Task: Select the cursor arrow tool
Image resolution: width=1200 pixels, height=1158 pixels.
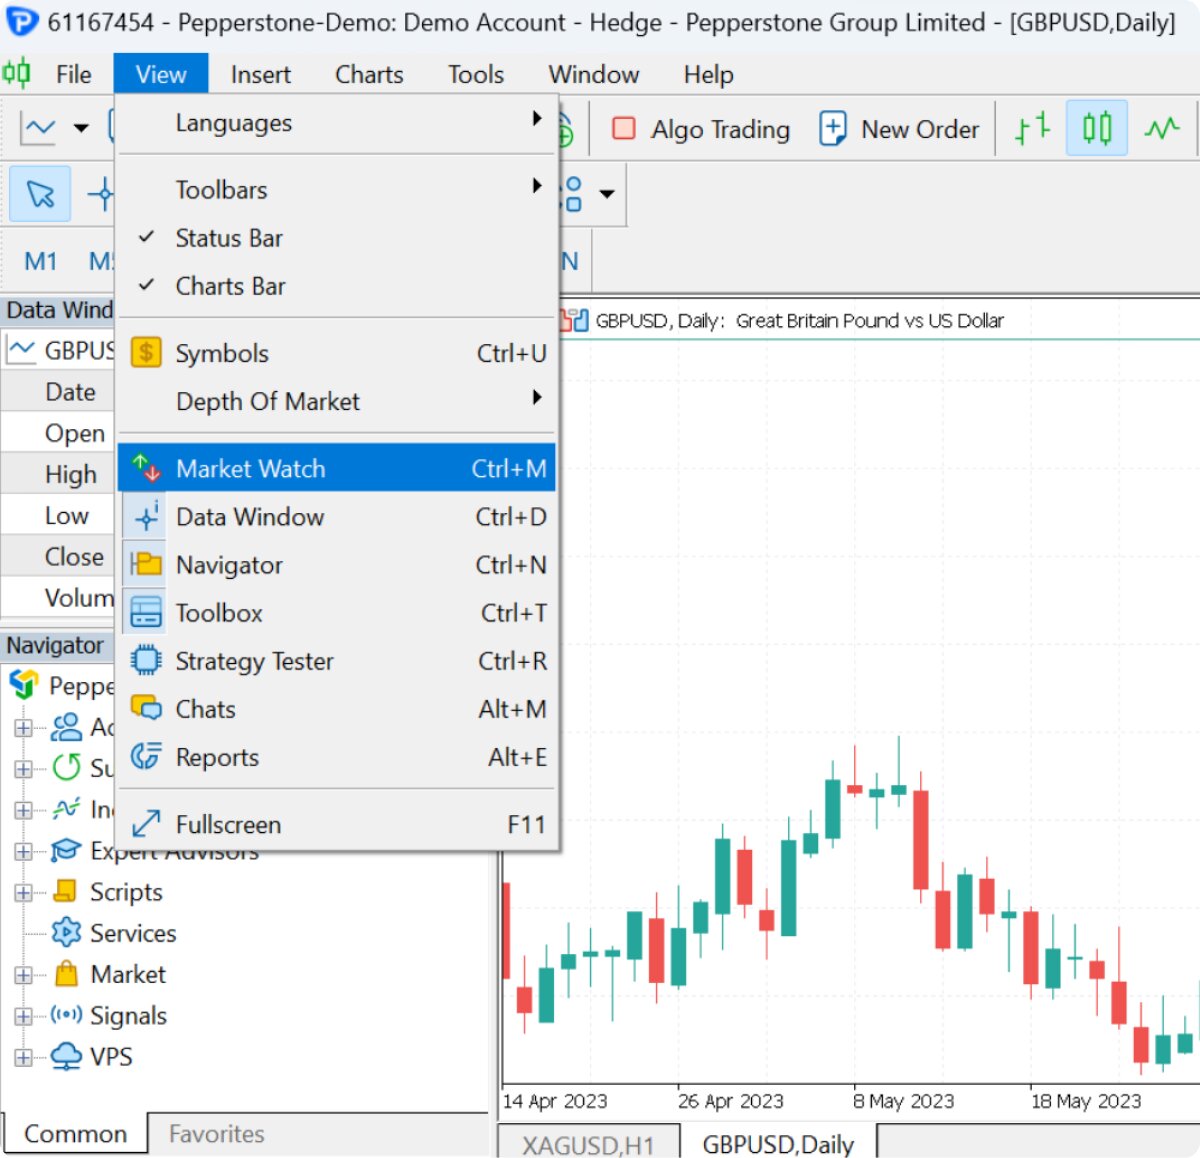Action: coord(40,193)
